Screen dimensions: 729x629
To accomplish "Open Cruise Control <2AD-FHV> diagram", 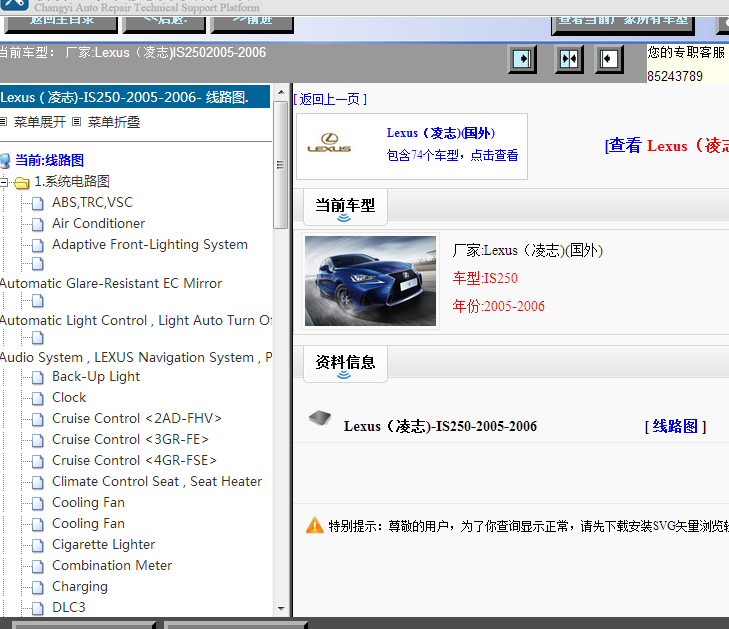I will click(x=137, y=418).
